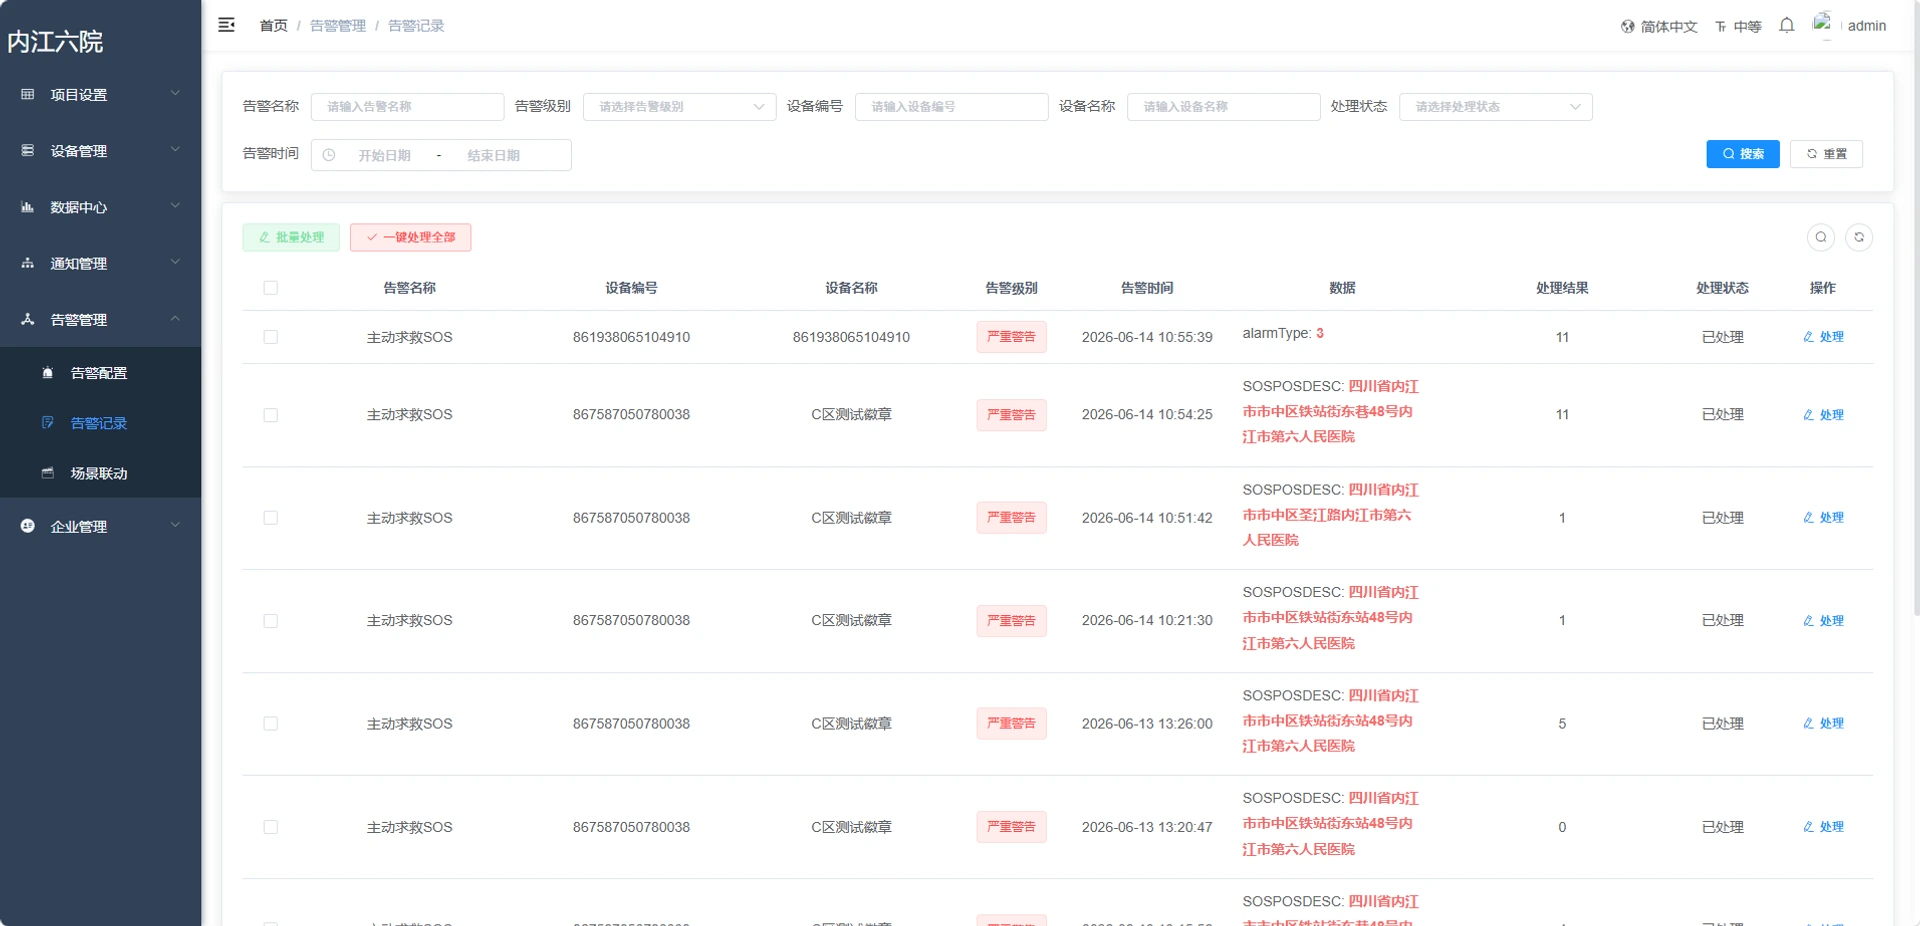Click 处理 edit icon for 10:21:30 row

(x=1808, y=621)
